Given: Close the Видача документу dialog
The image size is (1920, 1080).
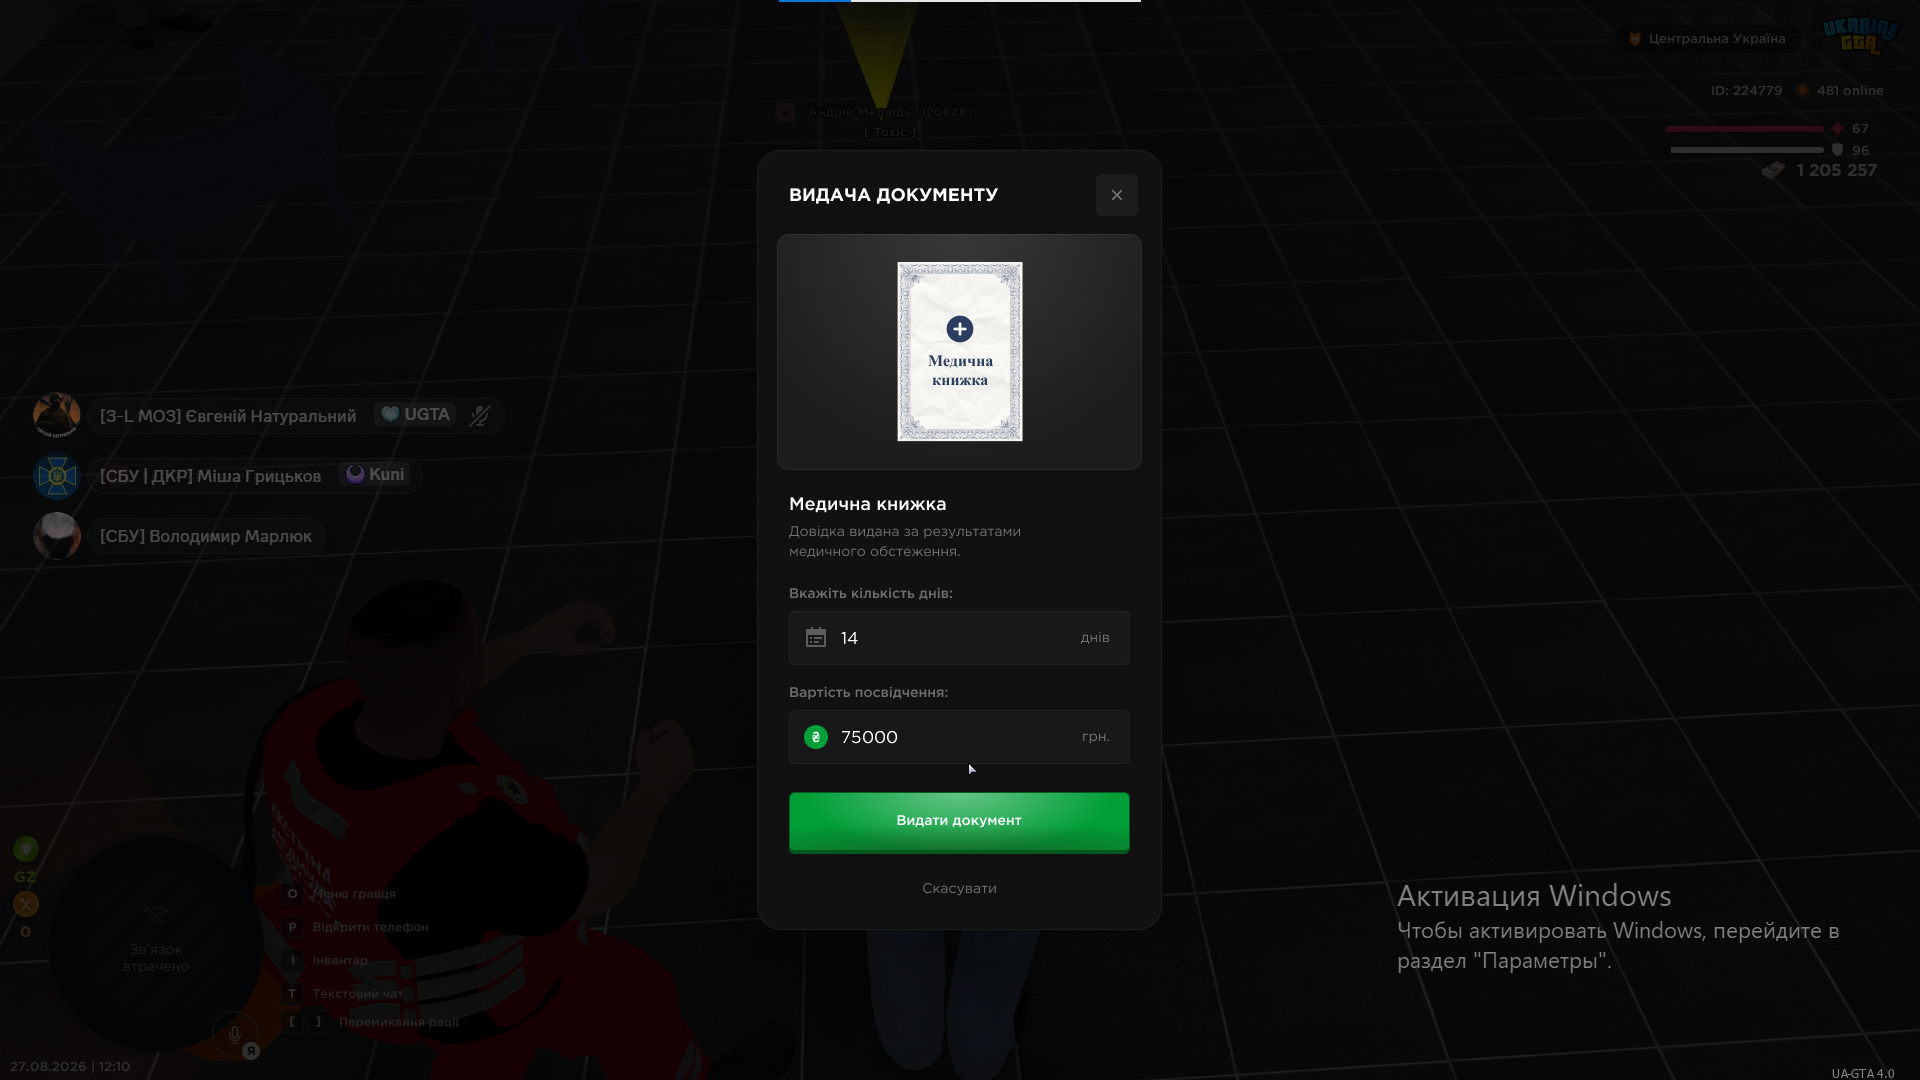Looking at the screenshot, I should pyautogui.click(x=1117, y=195).
